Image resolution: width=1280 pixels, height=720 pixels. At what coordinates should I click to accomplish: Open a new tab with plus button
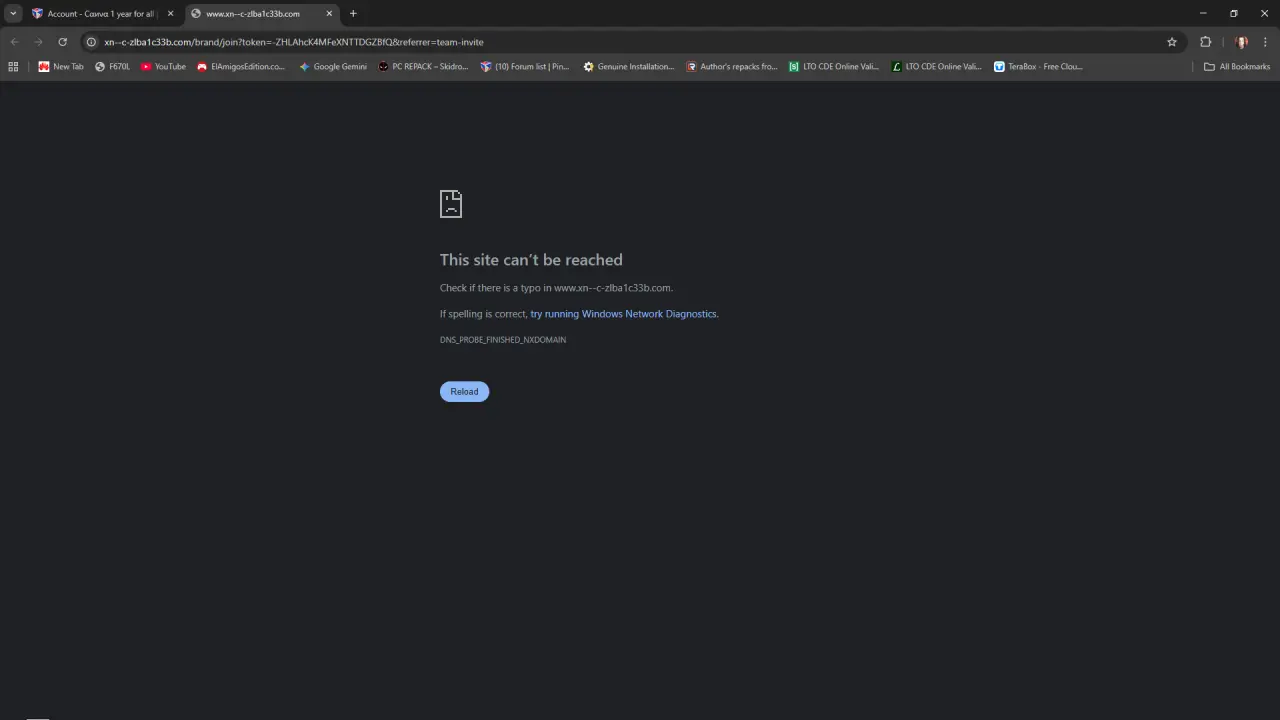point(353,14)
